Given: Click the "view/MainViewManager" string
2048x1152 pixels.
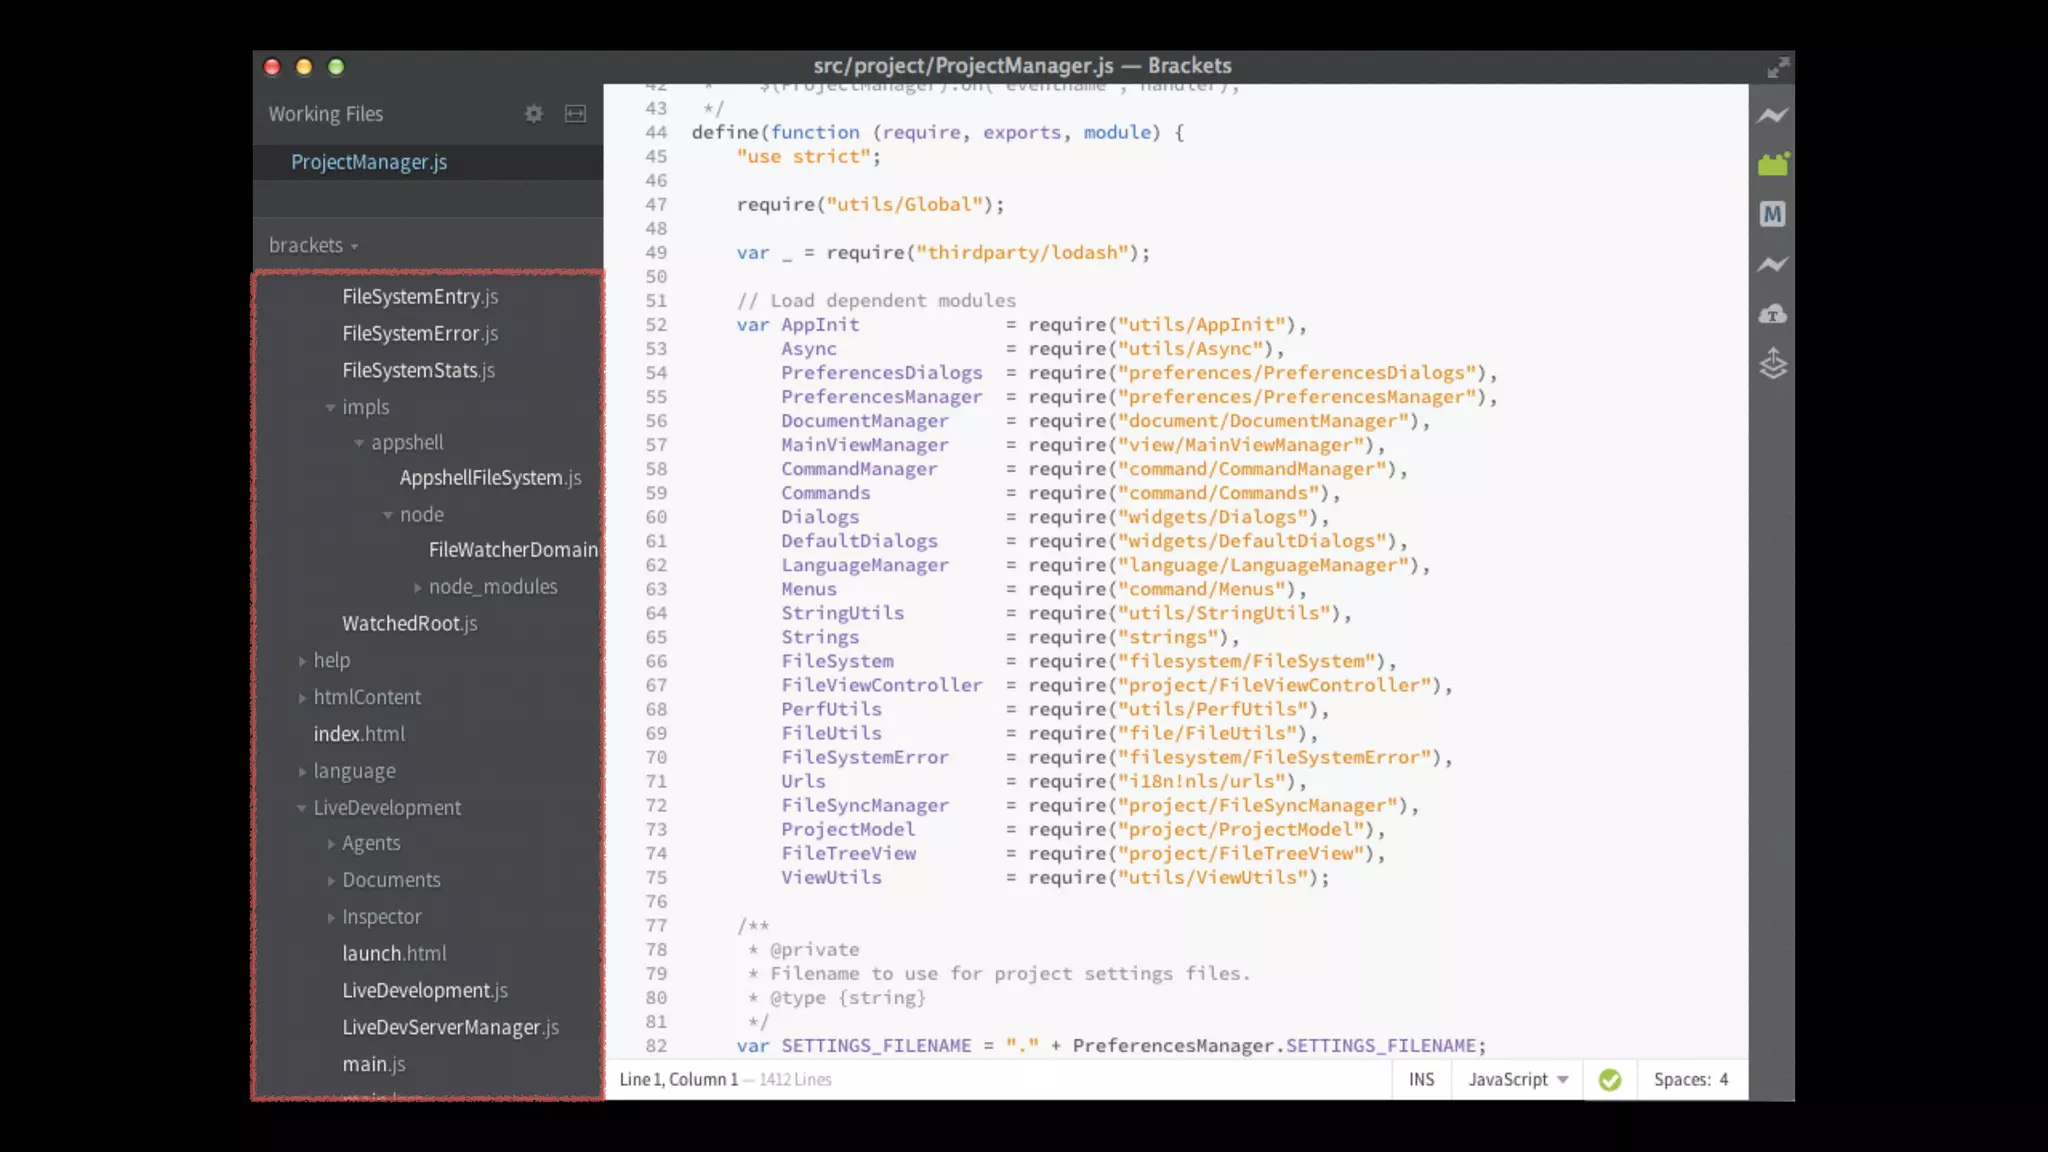Looking at the screenshot, I should pyautogui.click(x=1241, y=445).
